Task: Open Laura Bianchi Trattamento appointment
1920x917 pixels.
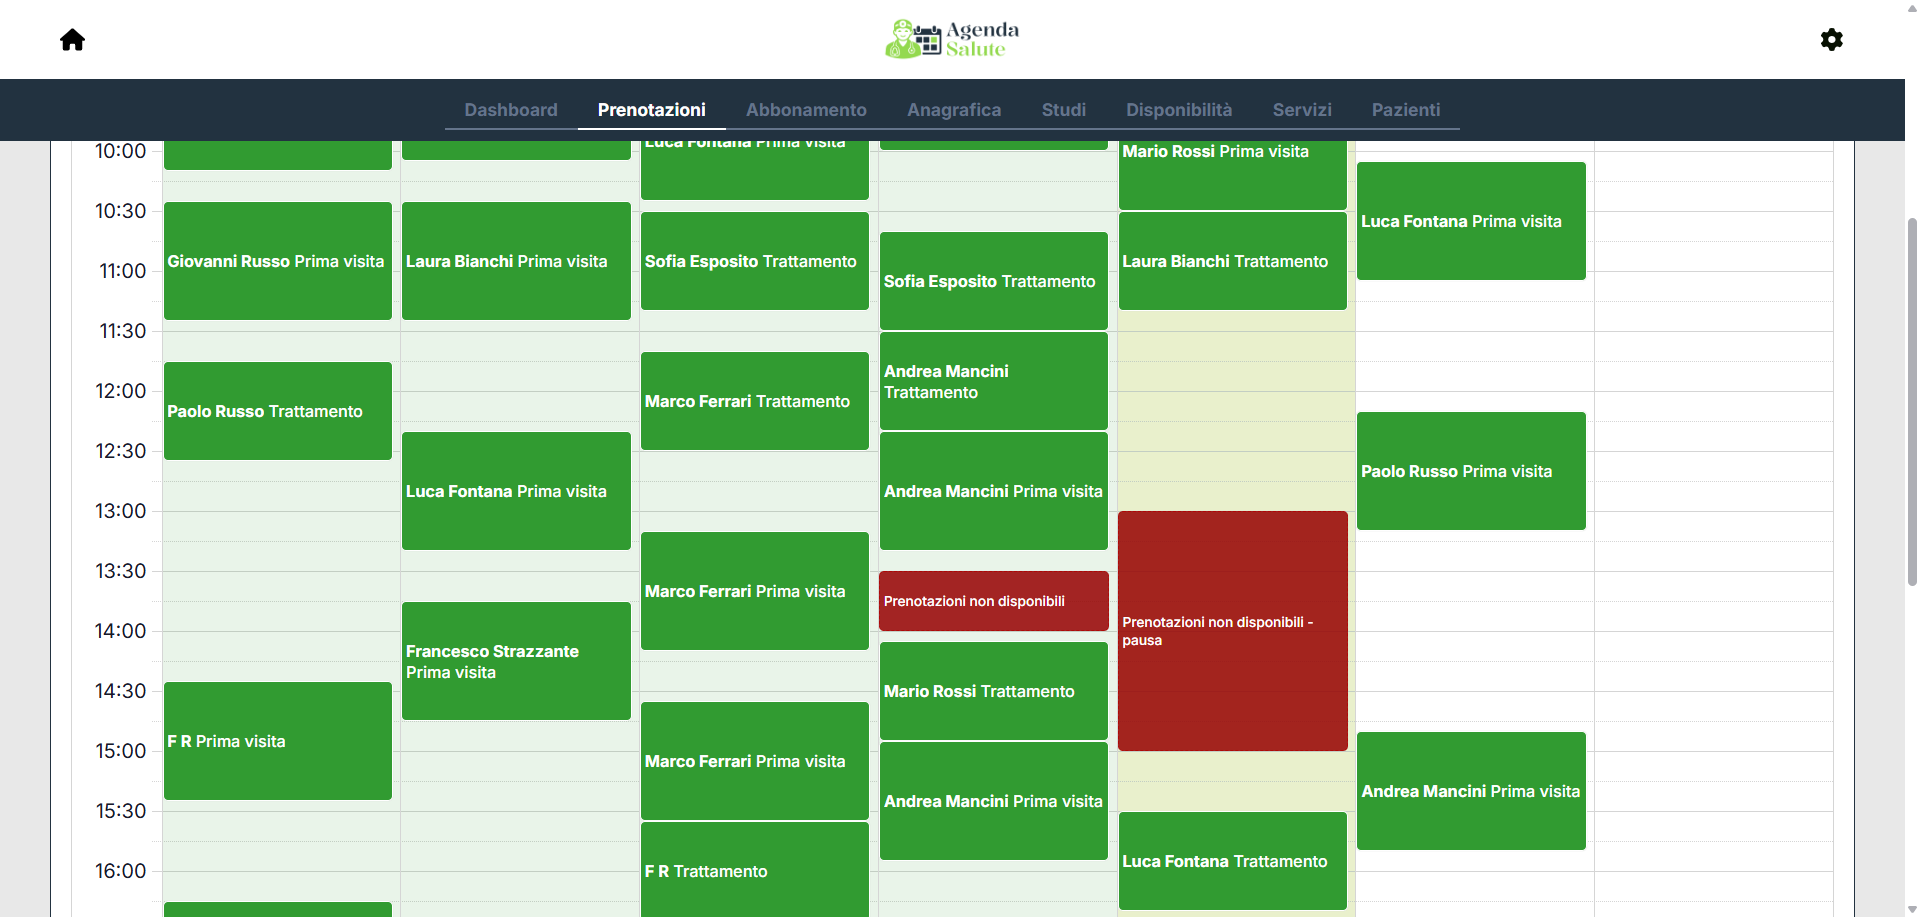Action: tap(1233, 261)
